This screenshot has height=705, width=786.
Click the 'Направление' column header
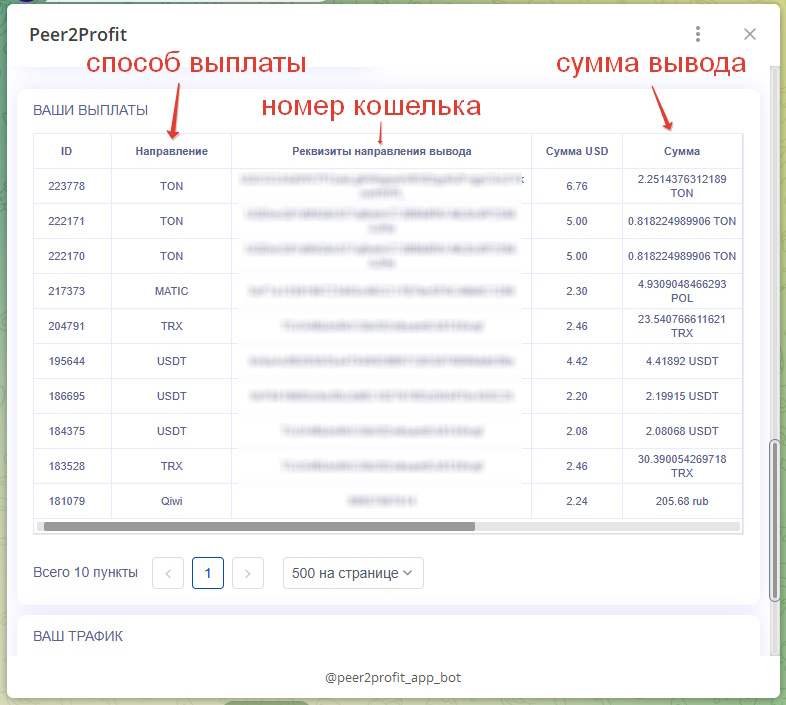tap(171, 151)
